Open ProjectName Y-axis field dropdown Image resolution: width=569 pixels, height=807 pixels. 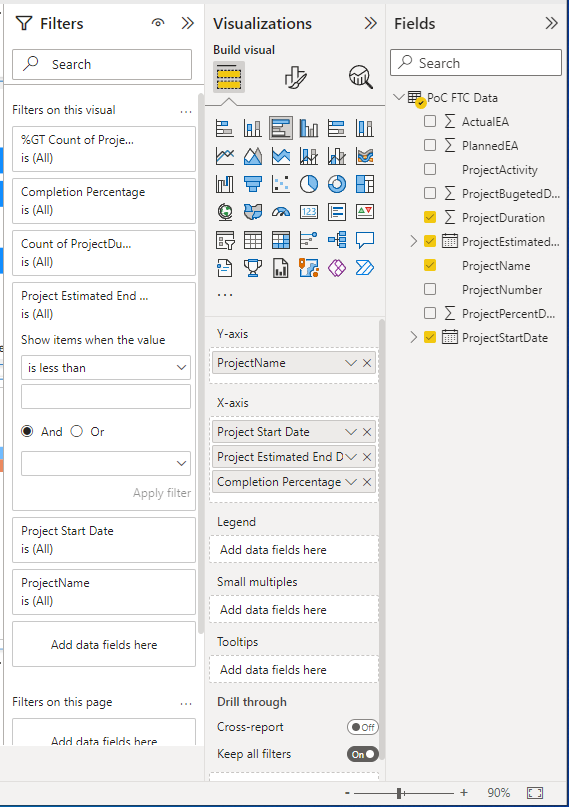pyautogui.click(x=351, y=363)
